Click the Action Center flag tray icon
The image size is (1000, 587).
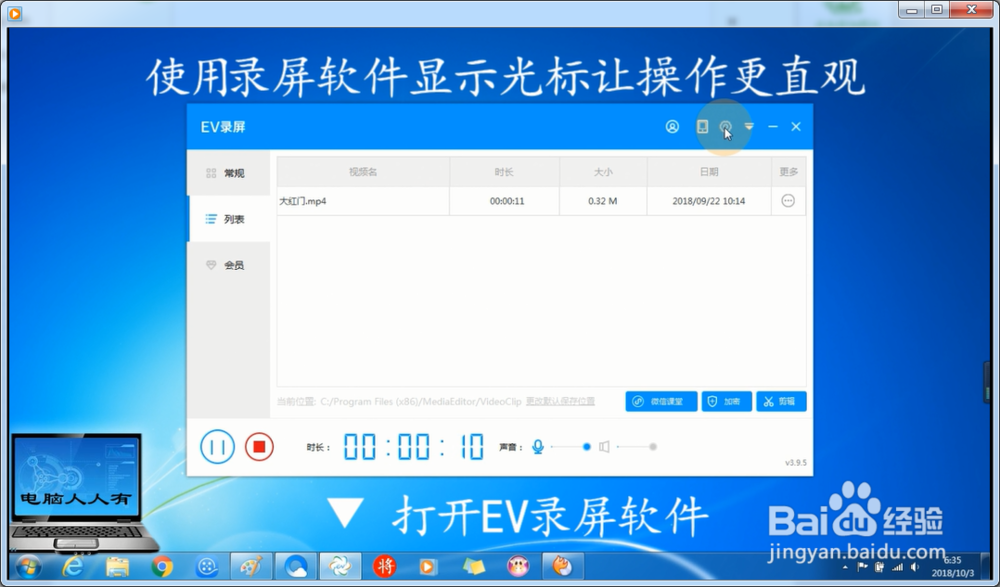point(862,567)
